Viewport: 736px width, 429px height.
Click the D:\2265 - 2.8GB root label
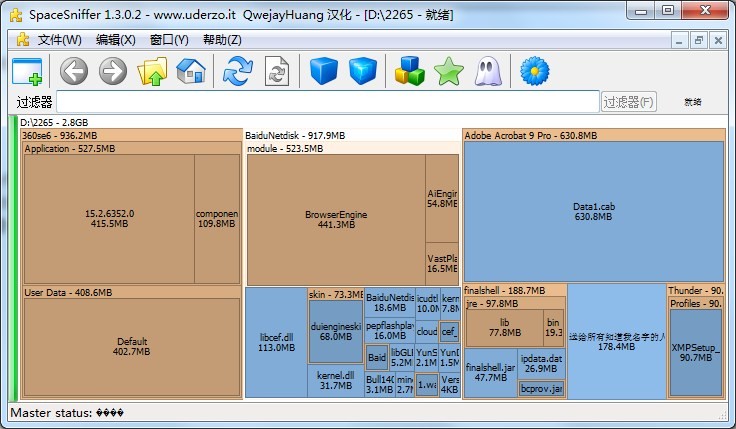[54, 123]
